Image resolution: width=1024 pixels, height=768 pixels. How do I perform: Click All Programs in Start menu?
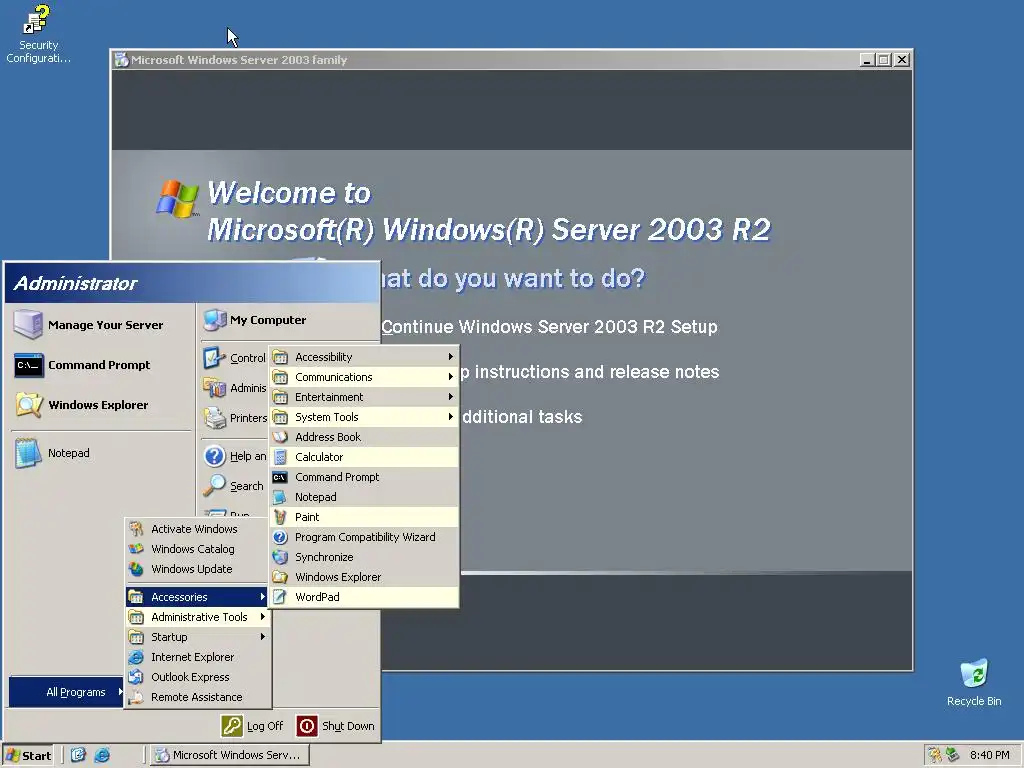click(x=67, y=692)
